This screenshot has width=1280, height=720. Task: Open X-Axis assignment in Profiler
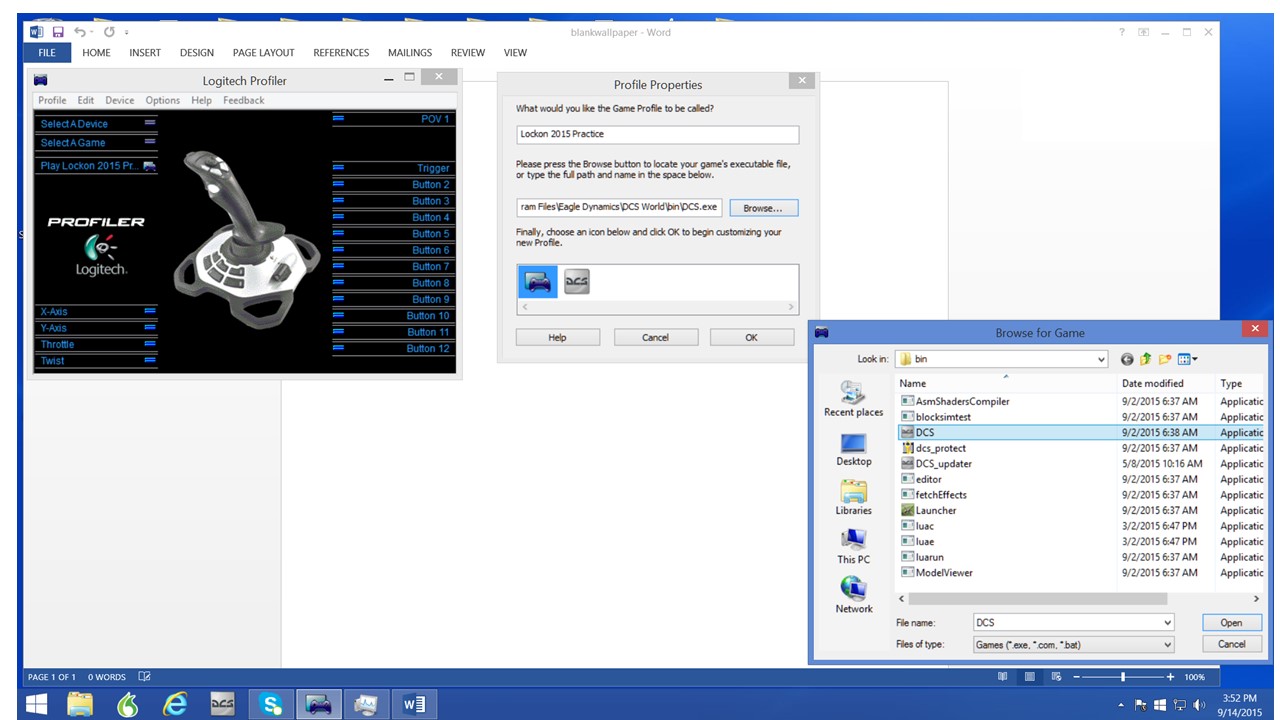click(97, 312)
